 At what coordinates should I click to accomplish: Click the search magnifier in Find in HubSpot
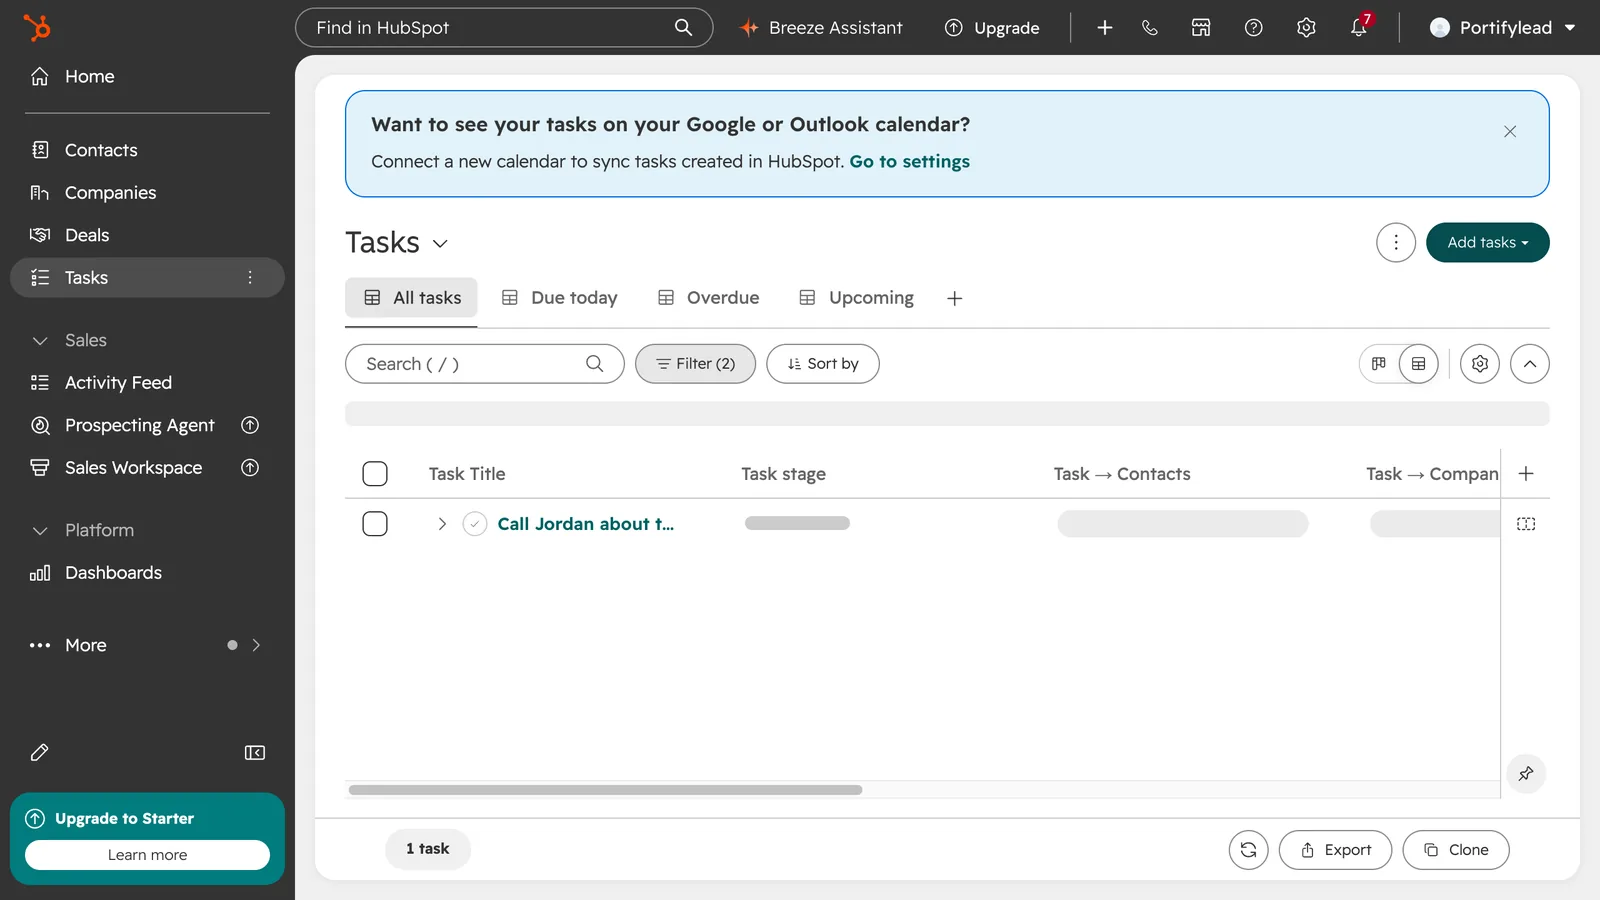683,27
